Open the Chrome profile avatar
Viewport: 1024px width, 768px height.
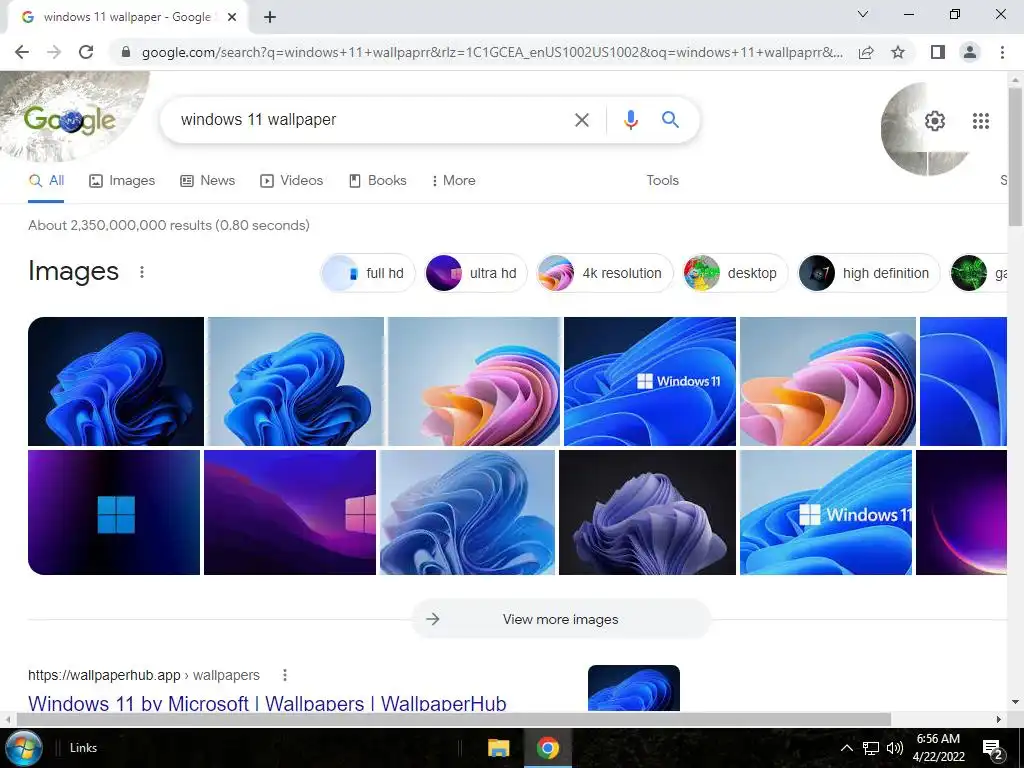tap(970, 52)
